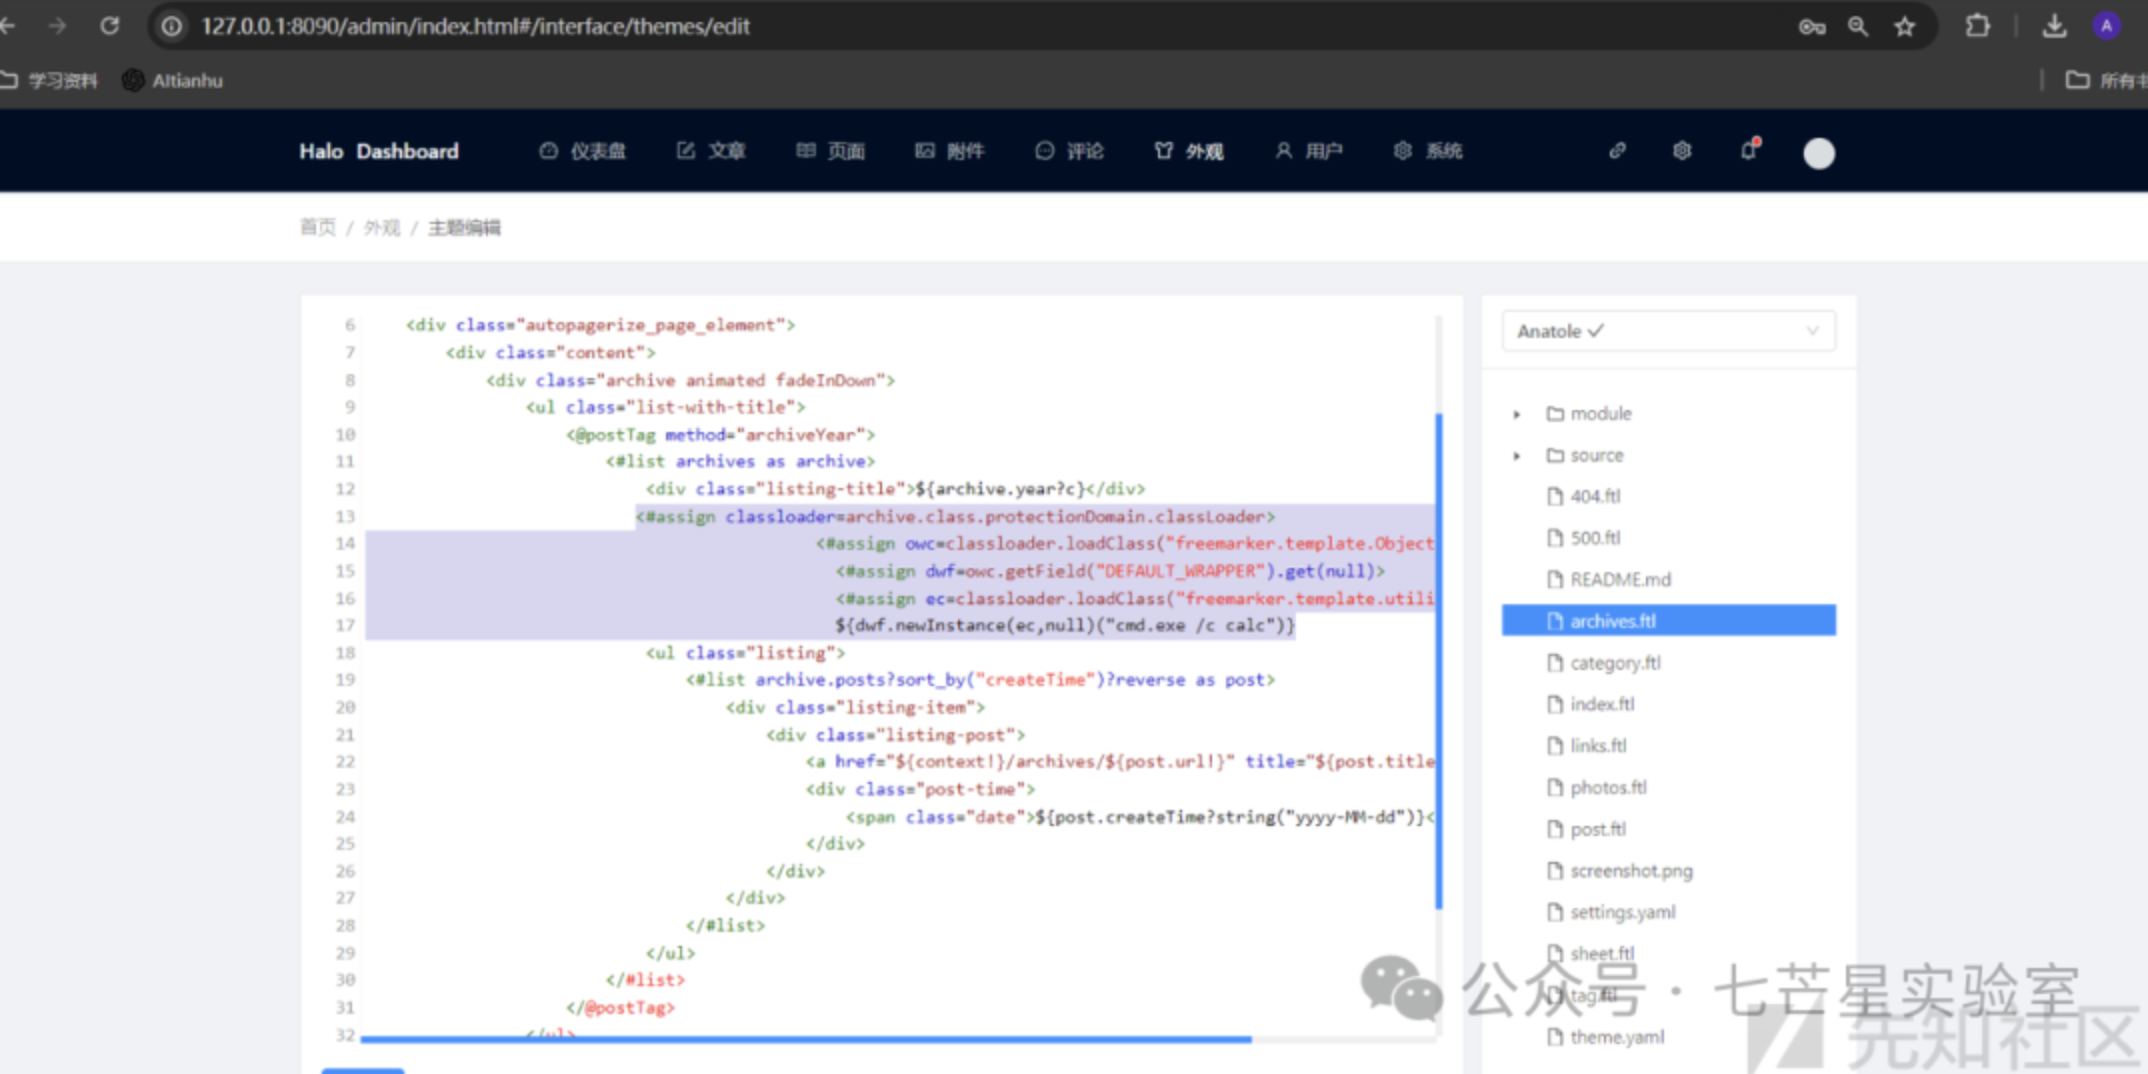Open the settings gear icon in header
Image resolution: width=2148 pixels, height=1074 pixels.
pos(1682,151)
